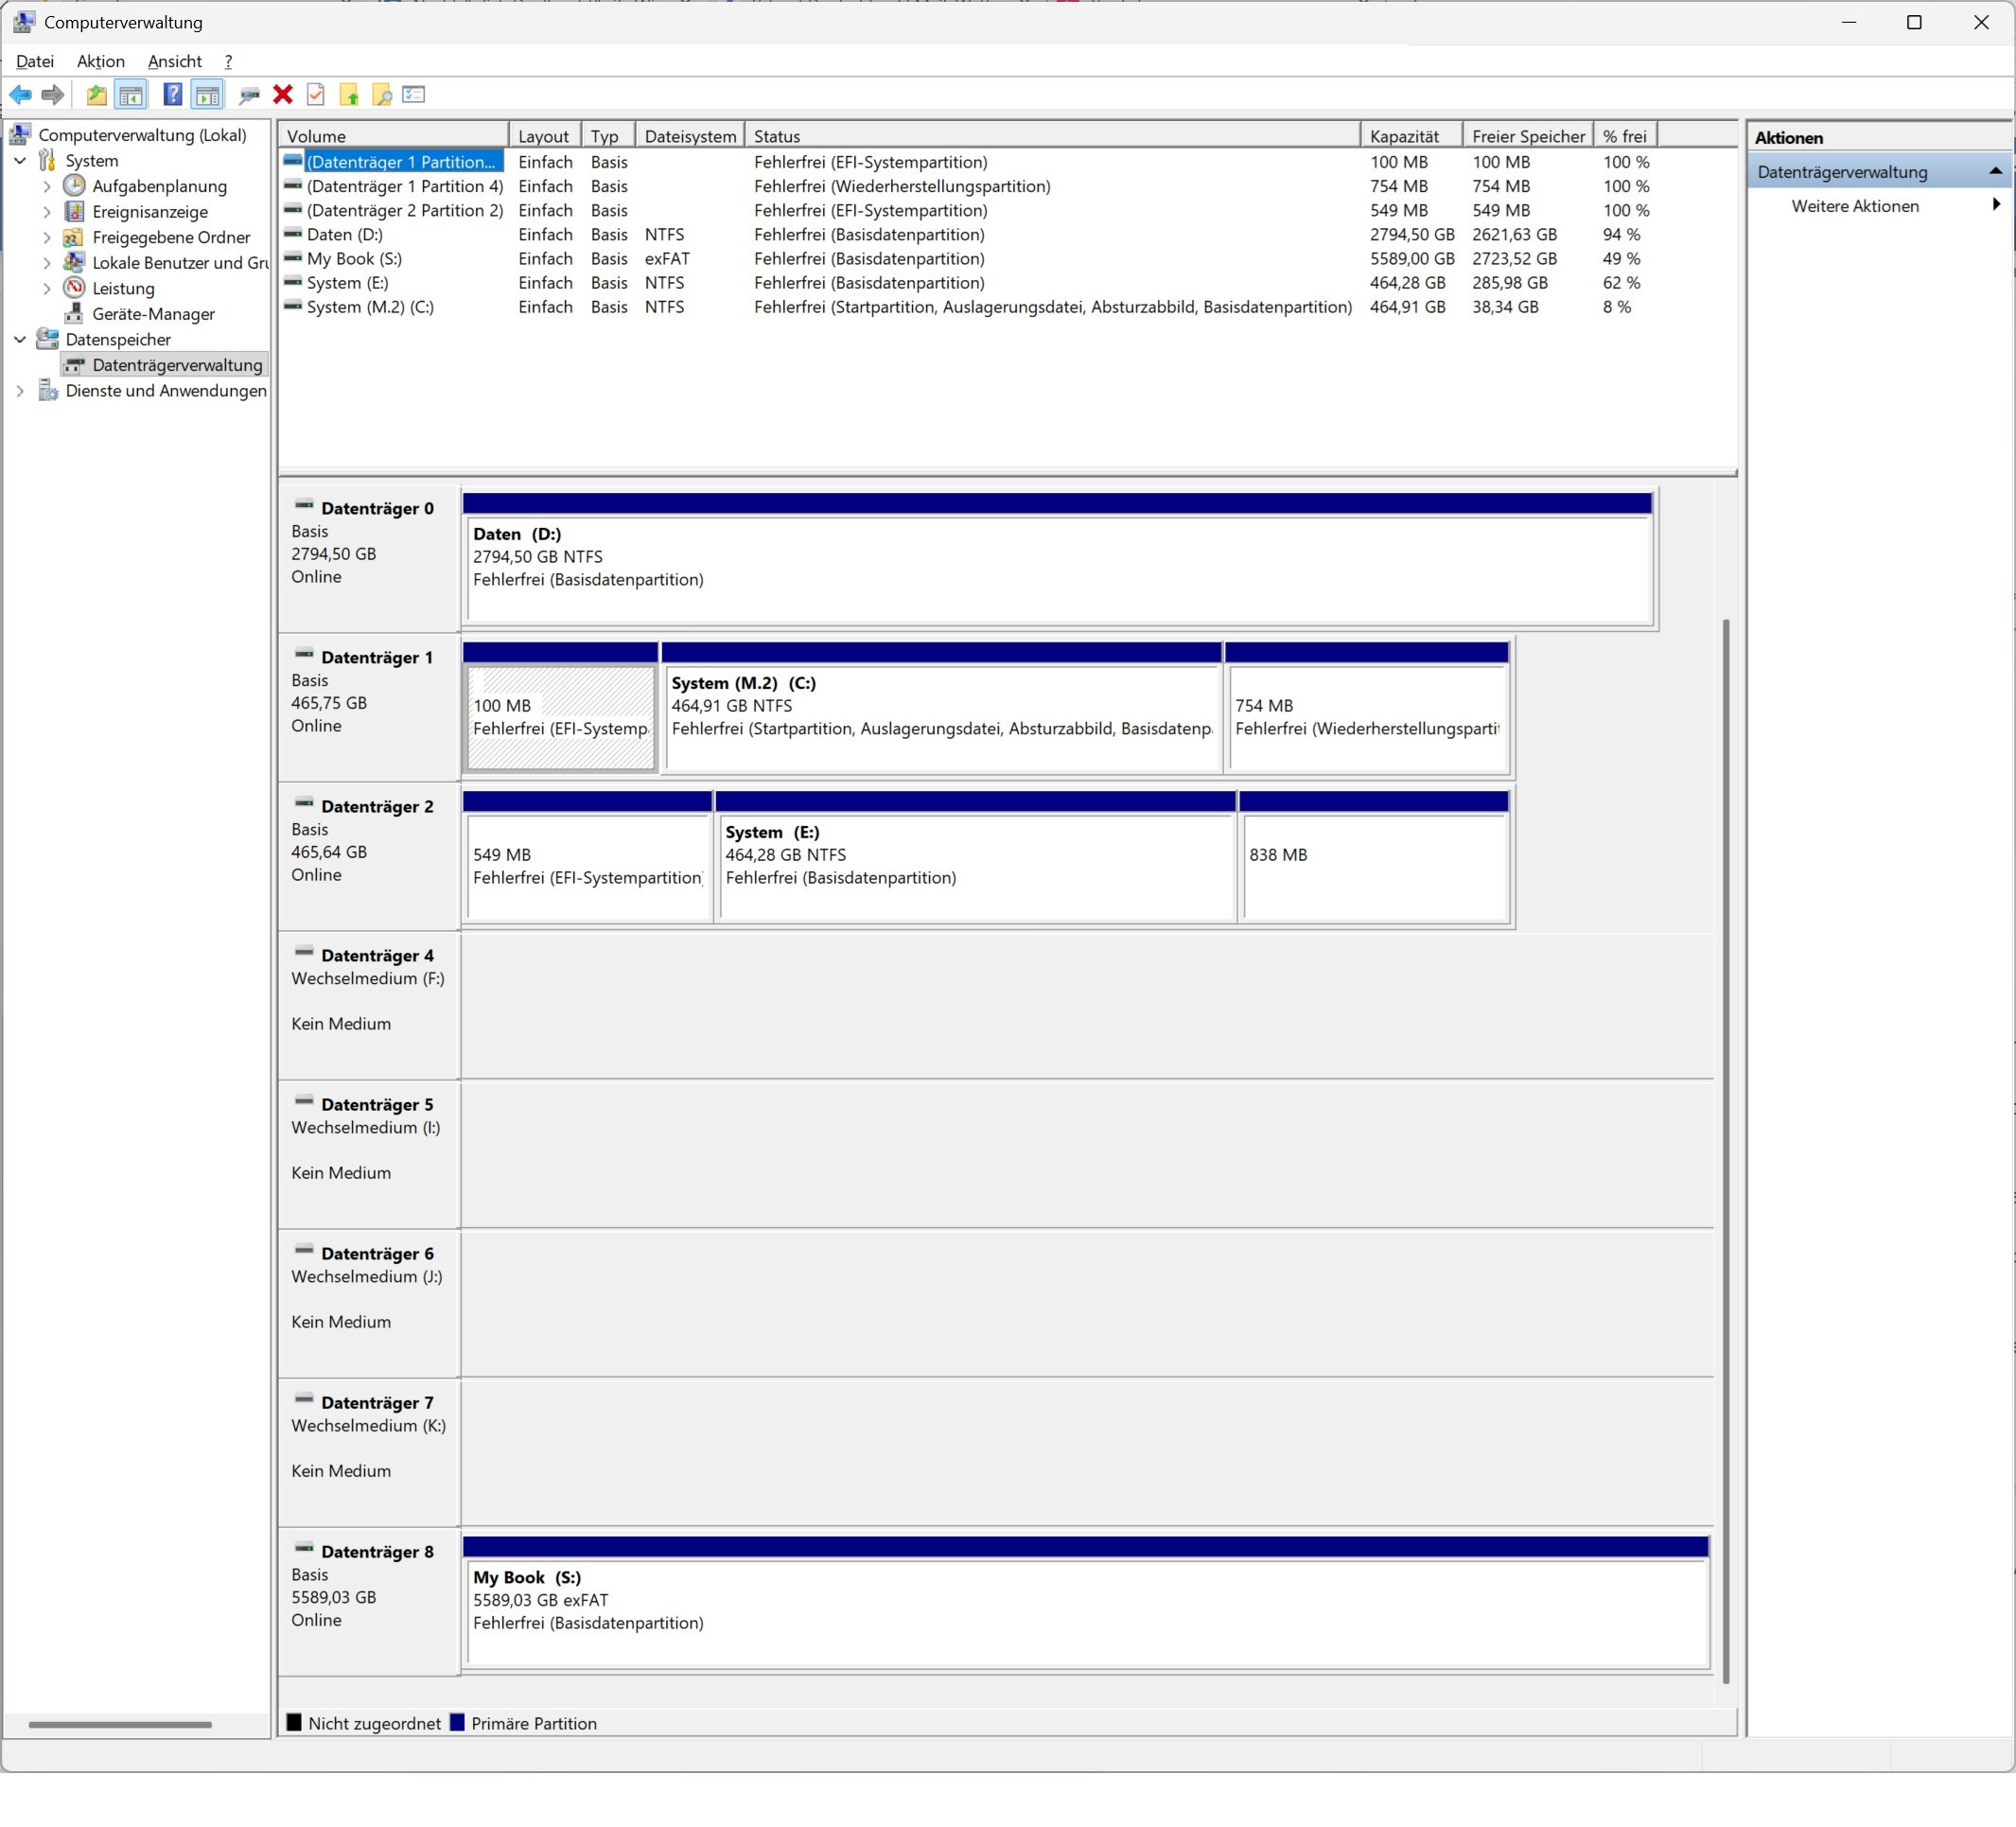Click the blue Help question mark icon
This screenshot has width=2016, height=1827.
[x=172, y=95]
